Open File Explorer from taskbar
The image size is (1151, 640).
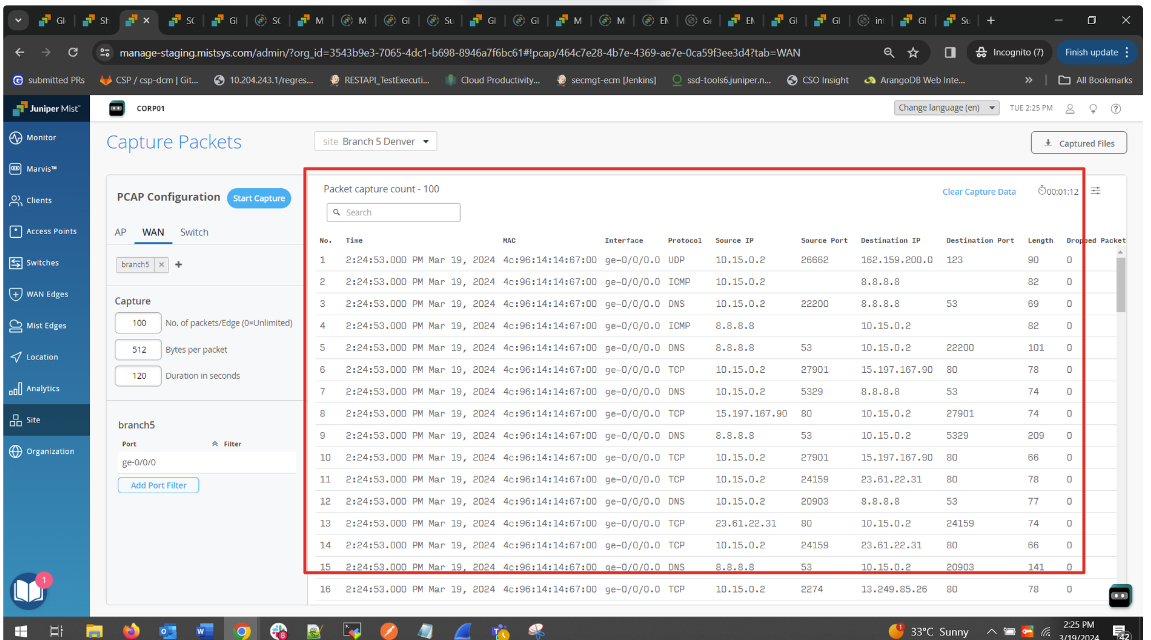tap(95, 630)
